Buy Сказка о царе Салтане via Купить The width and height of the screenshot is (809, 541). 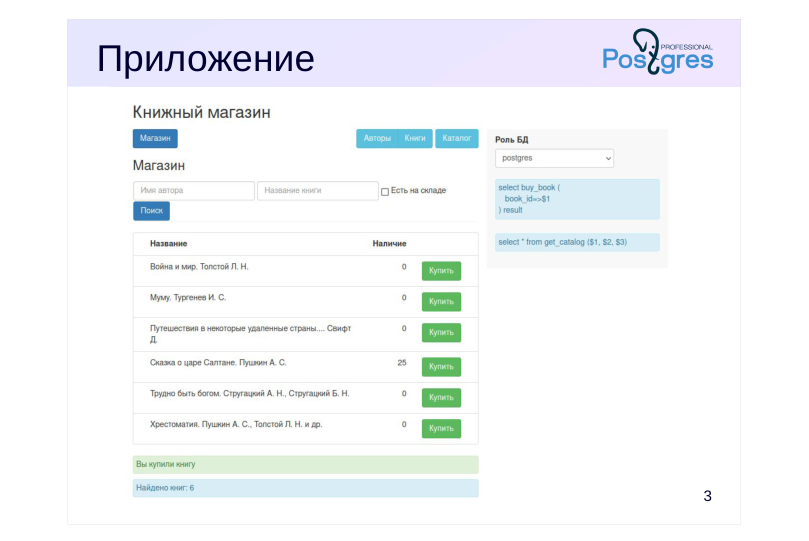[441, 367]
